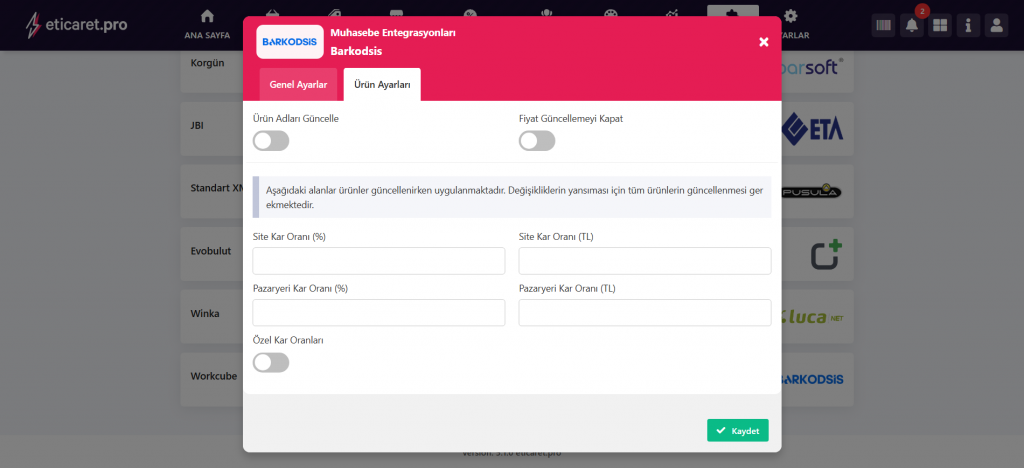Enable the Ürün Adları Güncelle toggle
This screenshot has width=1024, height=468.
pos(271,141)
